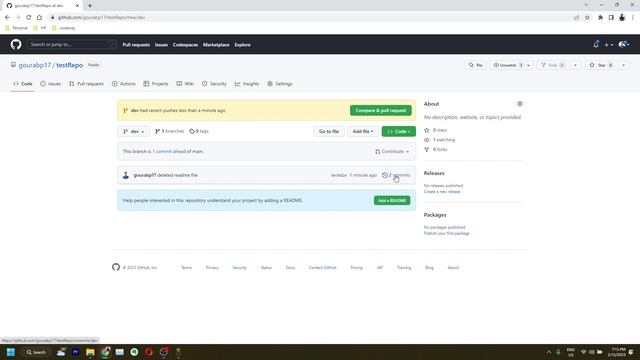Open Premiere Pro from the taskbar

(x=76, y=352)
